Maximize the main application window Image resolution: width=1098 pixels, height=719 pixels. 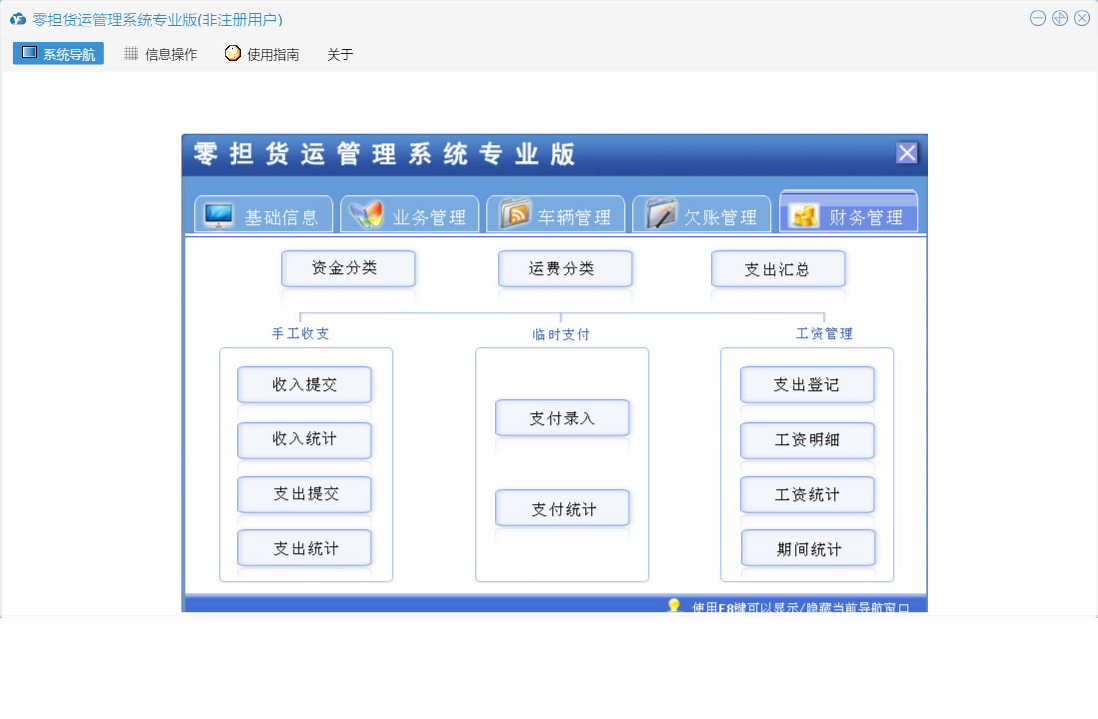coord(1060,18)
